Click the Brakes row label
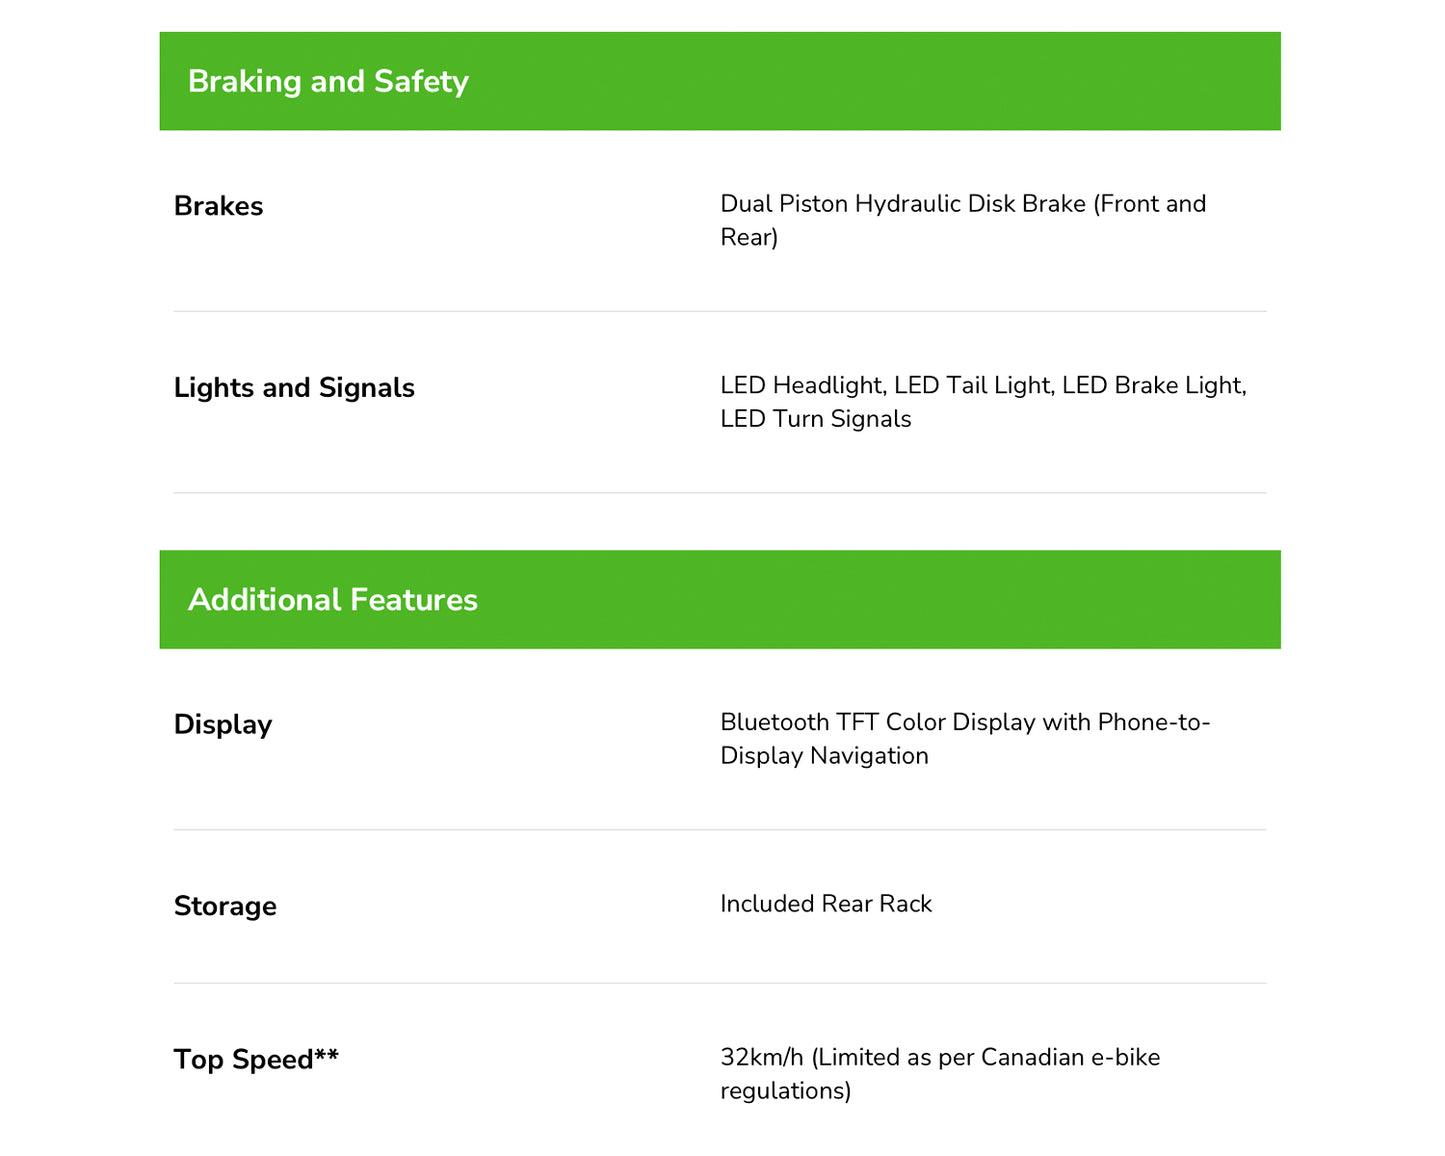The height and width of the screenshot is (1156, 1445). pos(218,206)
